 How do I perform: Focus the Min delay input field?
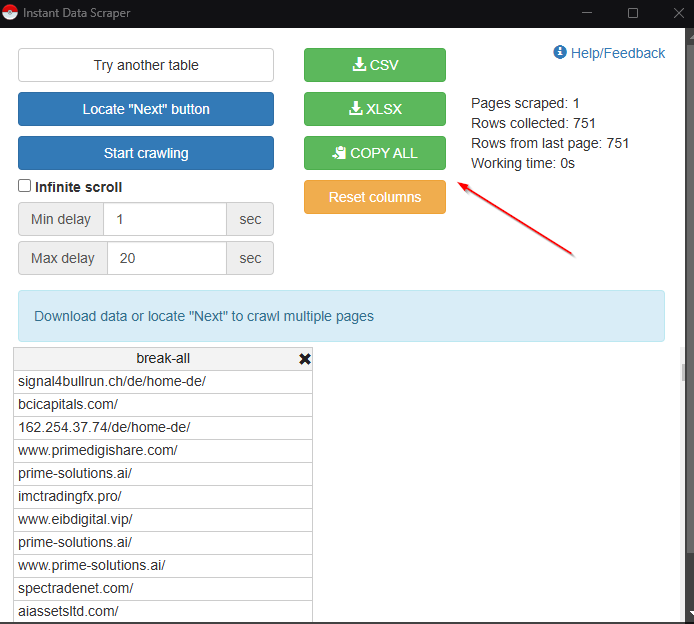pyautogui.click(x=165, y=219)
